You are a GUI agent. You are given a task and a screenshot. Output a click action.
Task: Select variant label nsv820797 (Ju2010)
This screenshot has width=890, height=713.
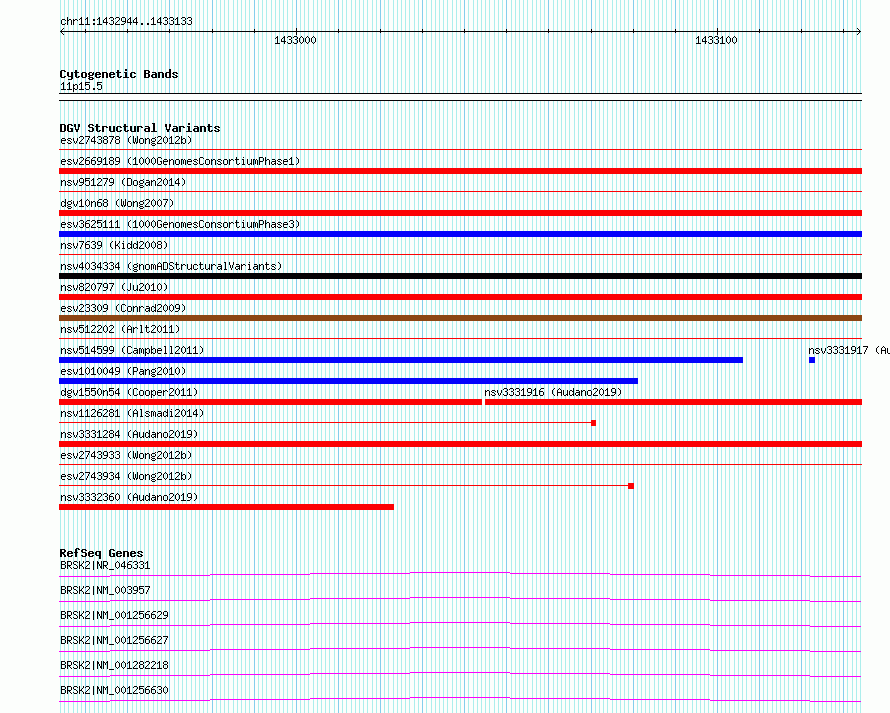coord(114,287)
